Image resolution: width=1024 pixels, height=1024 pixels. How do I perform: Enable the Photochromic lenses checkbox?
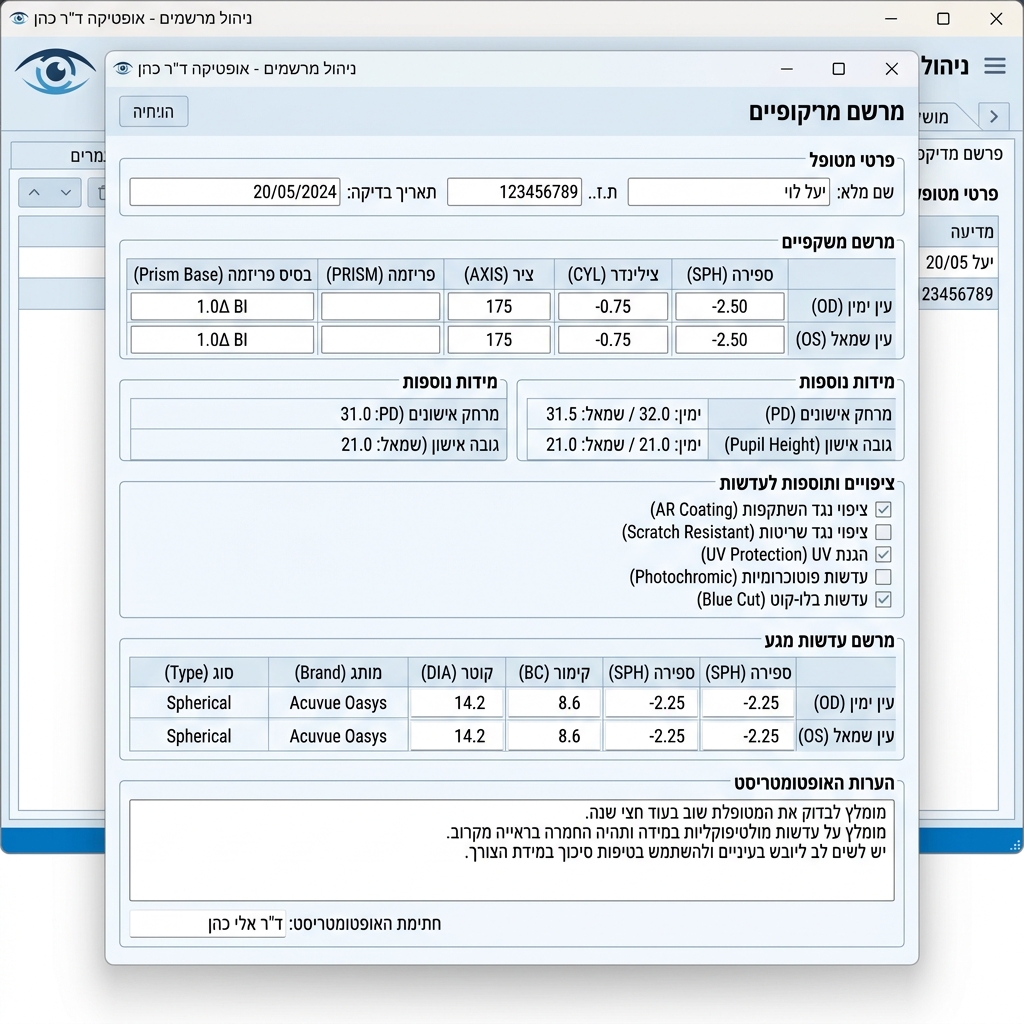coord(884,577)
